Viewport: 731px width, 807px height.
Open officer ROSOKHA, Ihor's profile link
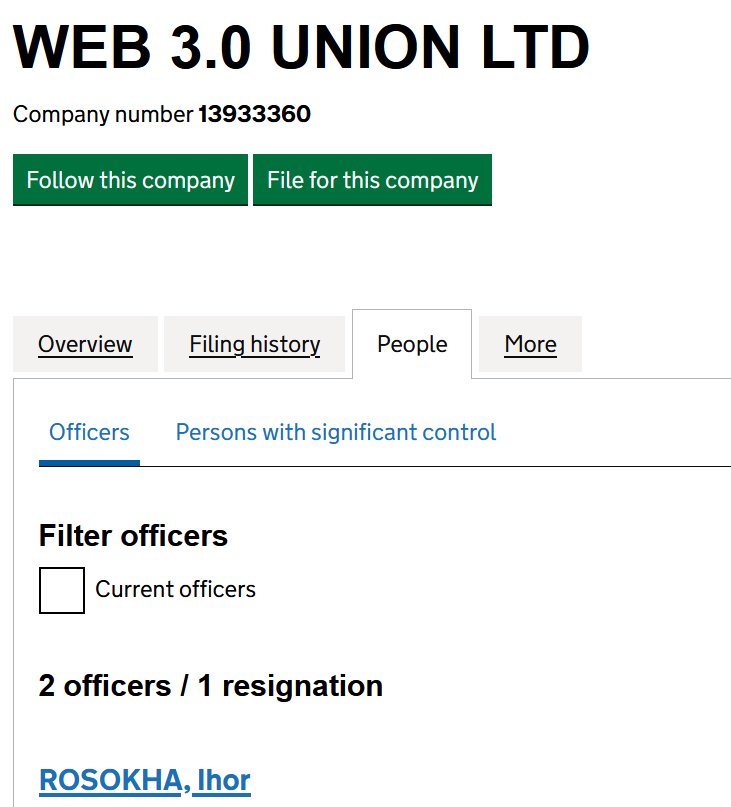[144, 780]
